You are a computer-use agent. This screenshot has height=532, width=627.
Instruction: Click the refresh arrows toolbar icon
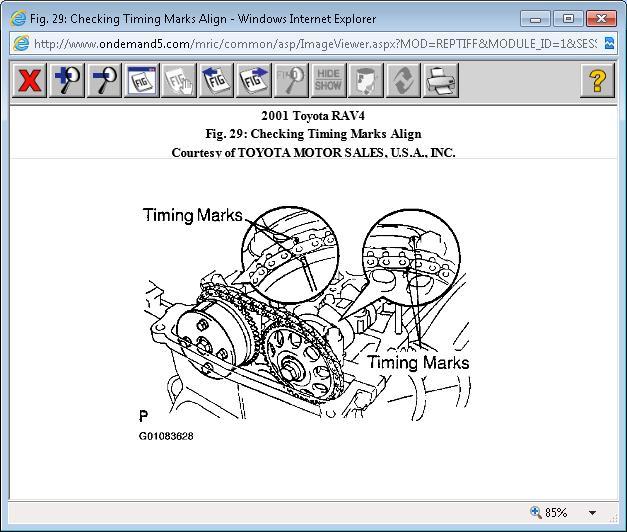pyautogui.click(x=403, y=80)
